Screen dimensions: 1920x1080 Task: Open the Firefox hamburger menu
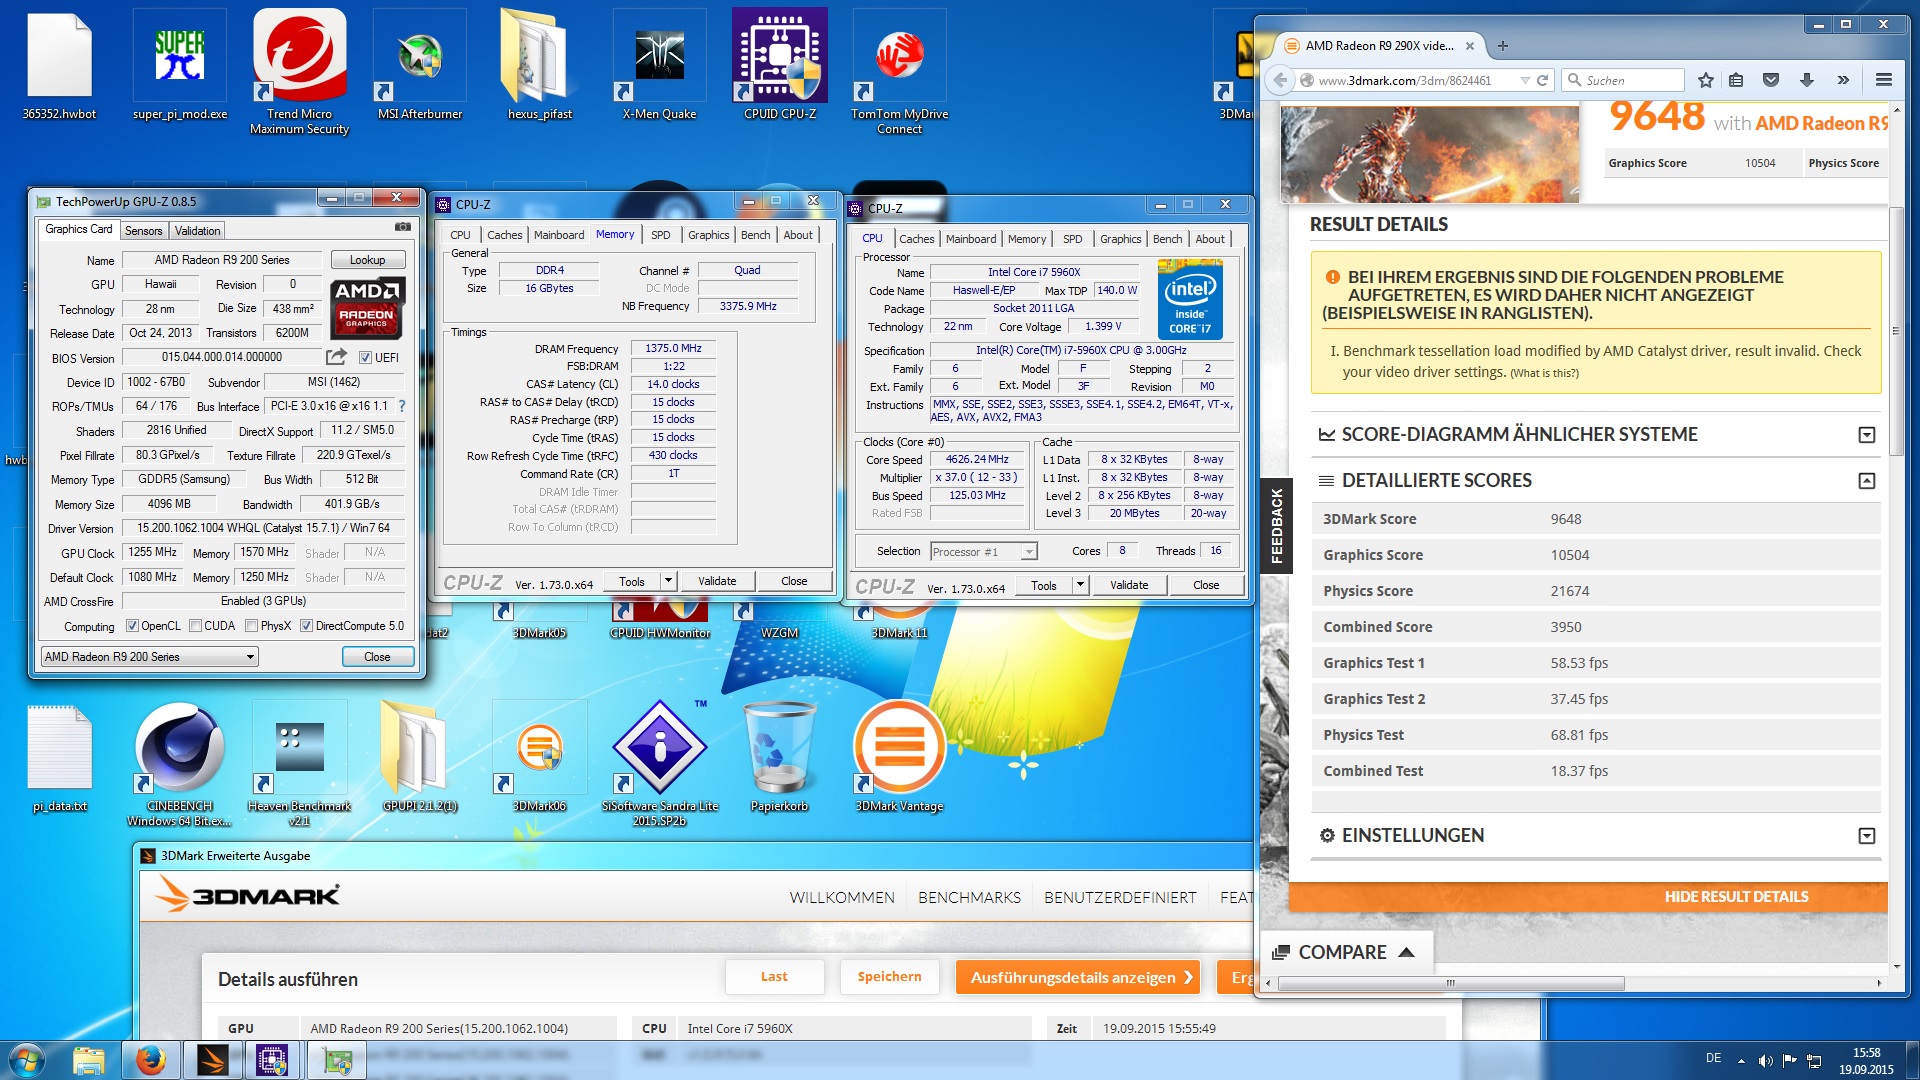tap(1883, 80)
